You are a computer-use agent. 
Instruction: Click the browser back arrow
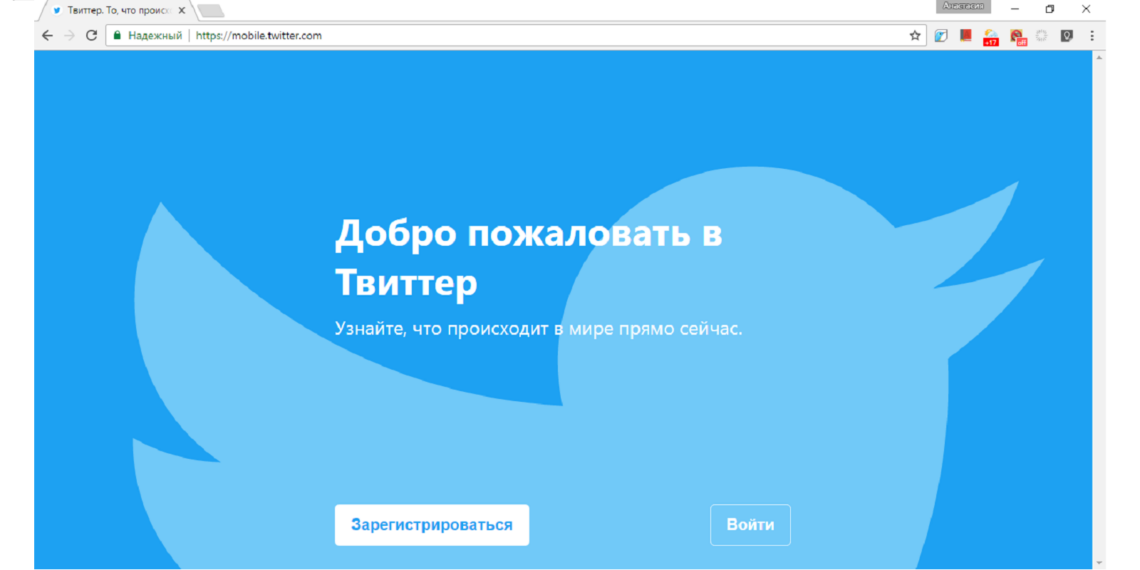click(47, 35)
